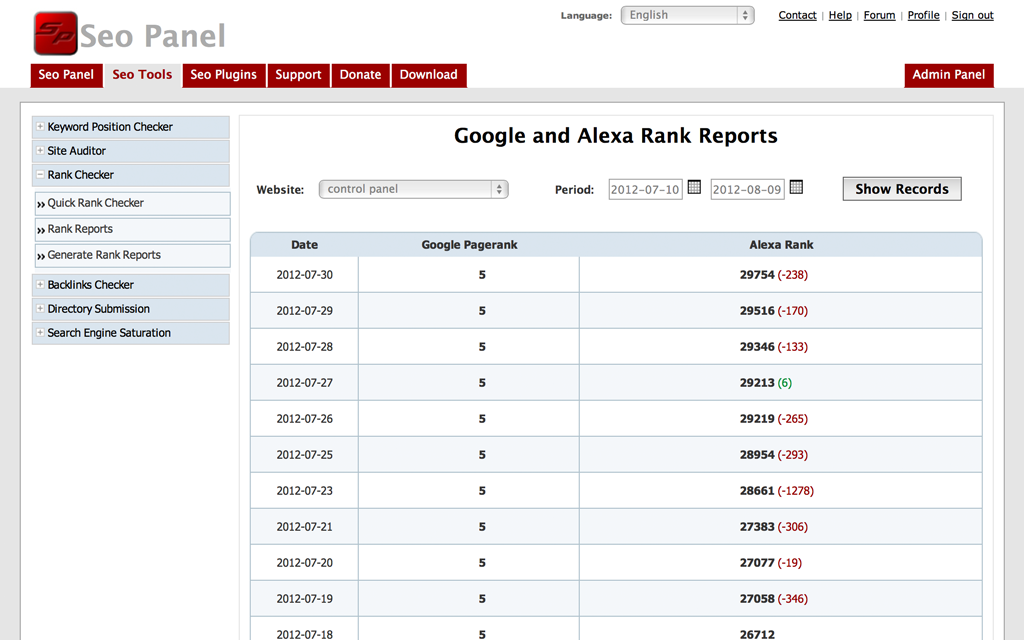Viewport: 1024px width, 640px height.
Task: Open the Language dropdown set to English
Action: [687, 15]
